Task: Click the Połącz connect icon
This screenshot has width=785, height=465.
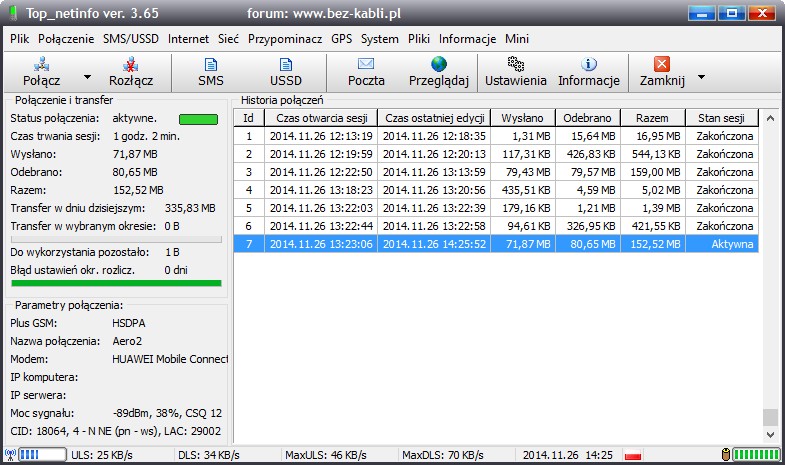Action: click(41, 65)
